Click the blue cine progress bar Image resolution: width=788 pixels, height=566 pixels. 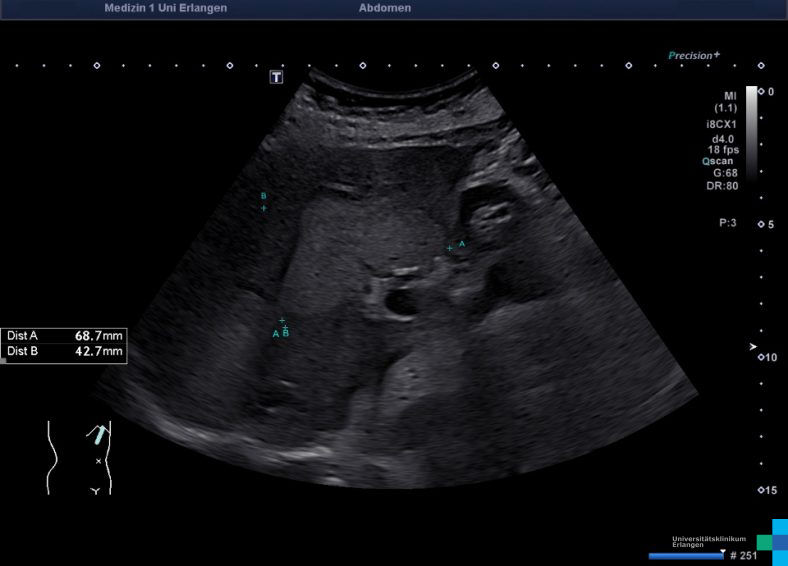point(686,555)
